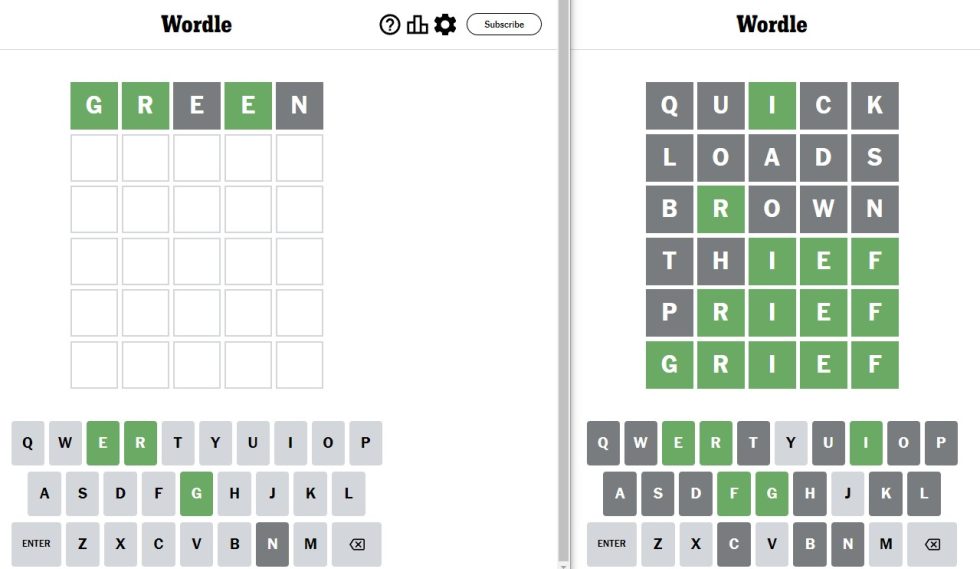Open the Help question mark icon
980x569 pixels.
(x=390, y=25)
